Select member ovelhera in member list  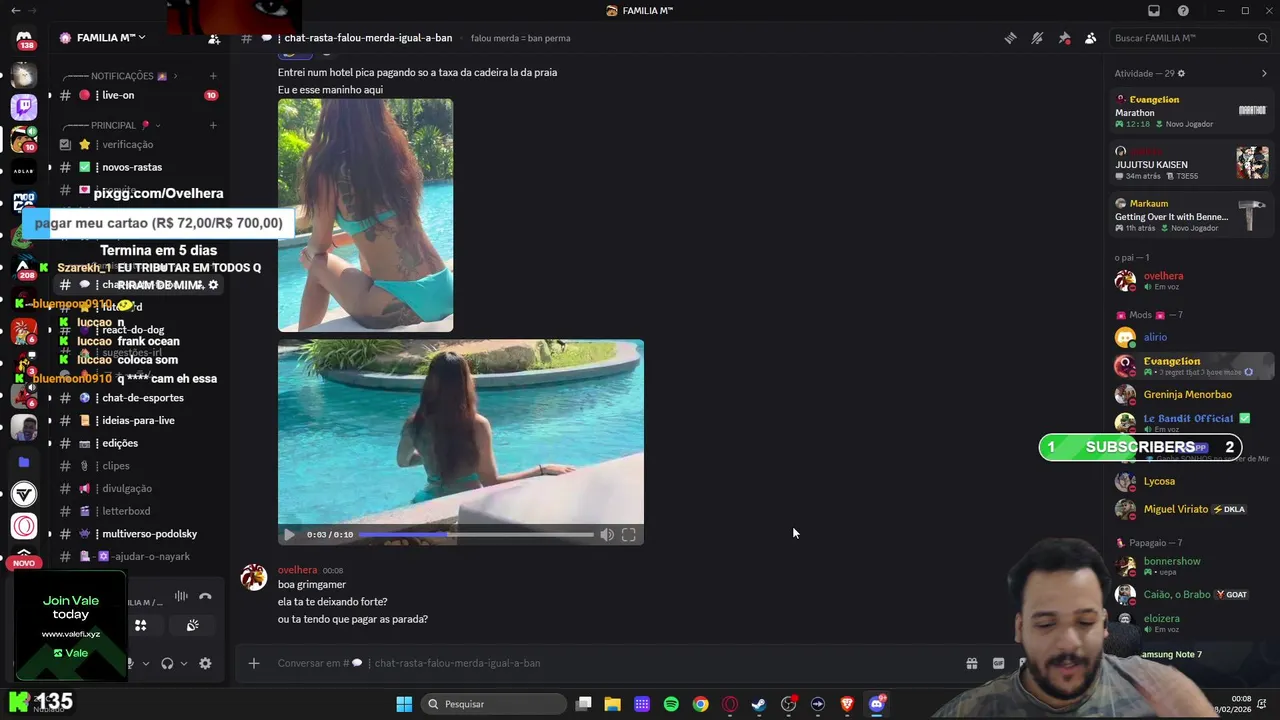[1192, 281]
